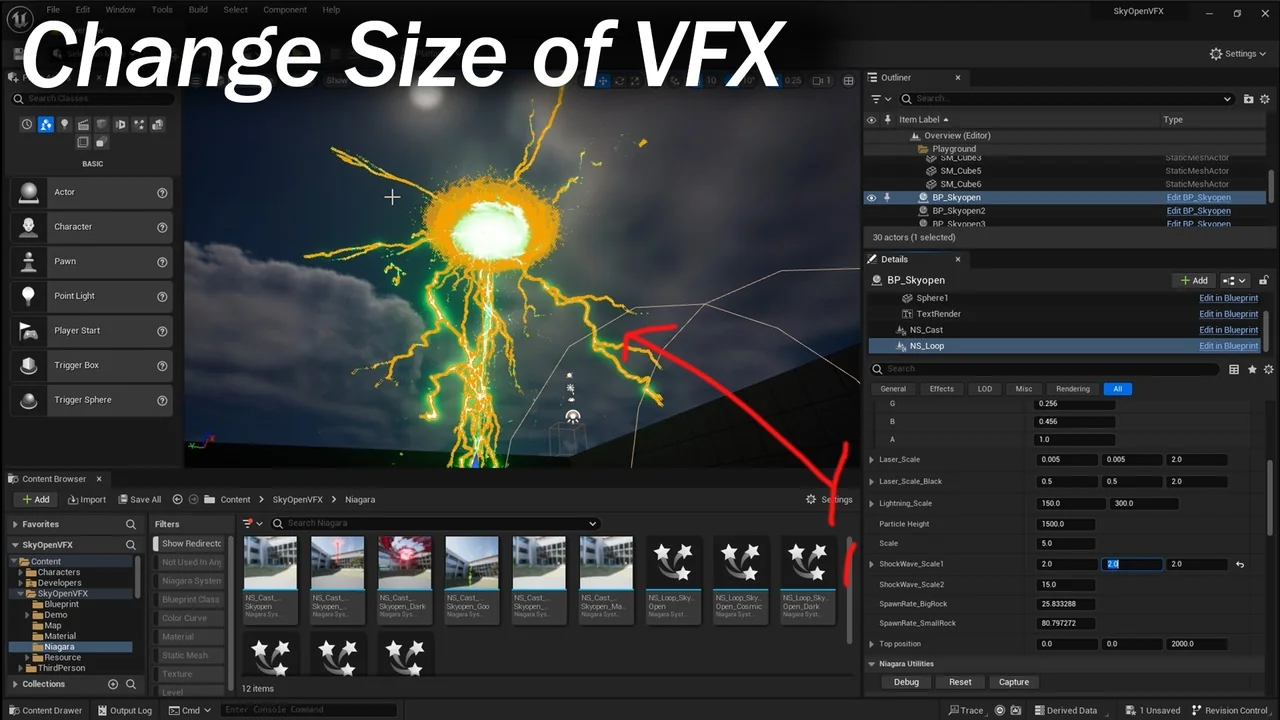Open Details panel settings gear
This screenshot has width=1280, height=720.
(1268, 369)
